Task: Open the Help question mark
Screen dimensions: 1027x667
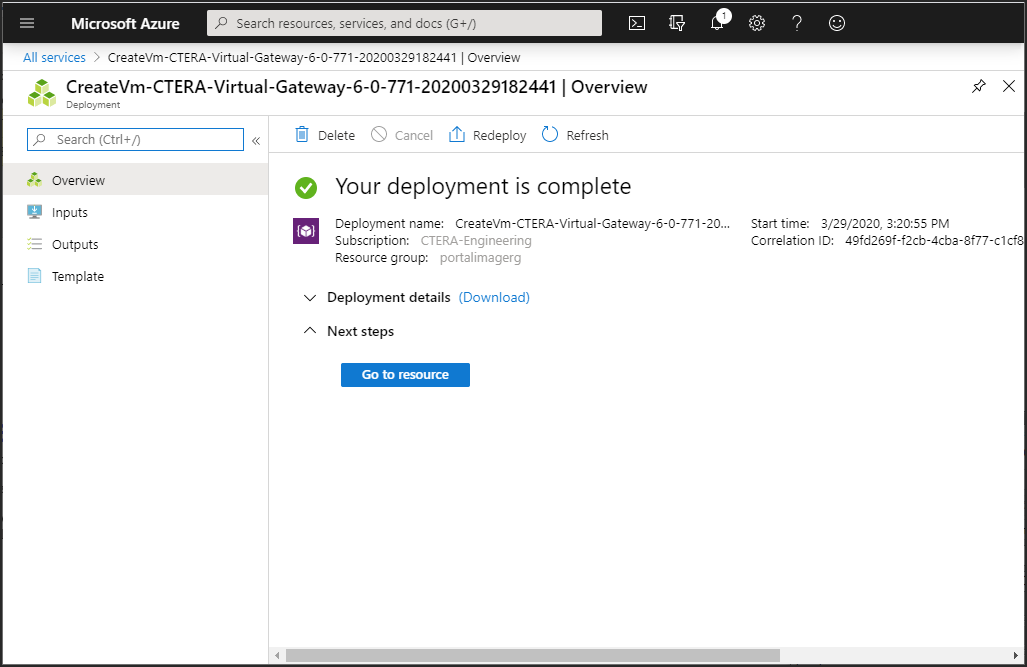Action: coord(796,23)
